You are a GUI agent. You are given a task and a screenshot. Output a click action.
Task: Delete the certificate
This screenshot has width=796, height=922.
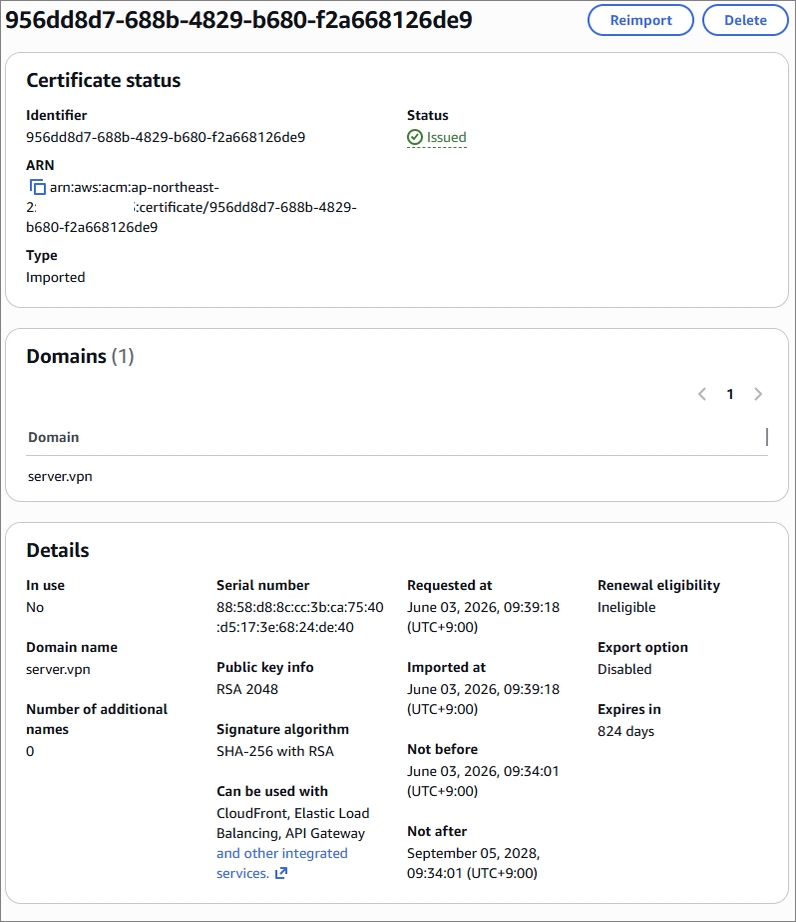(x=745, y=20)
